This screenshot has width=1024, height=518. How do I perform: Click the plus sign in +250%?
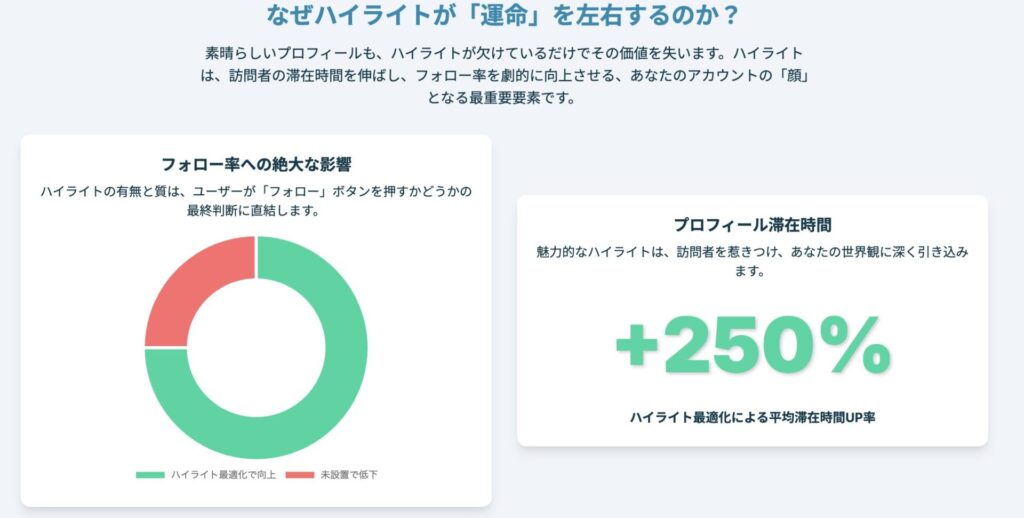636,348
